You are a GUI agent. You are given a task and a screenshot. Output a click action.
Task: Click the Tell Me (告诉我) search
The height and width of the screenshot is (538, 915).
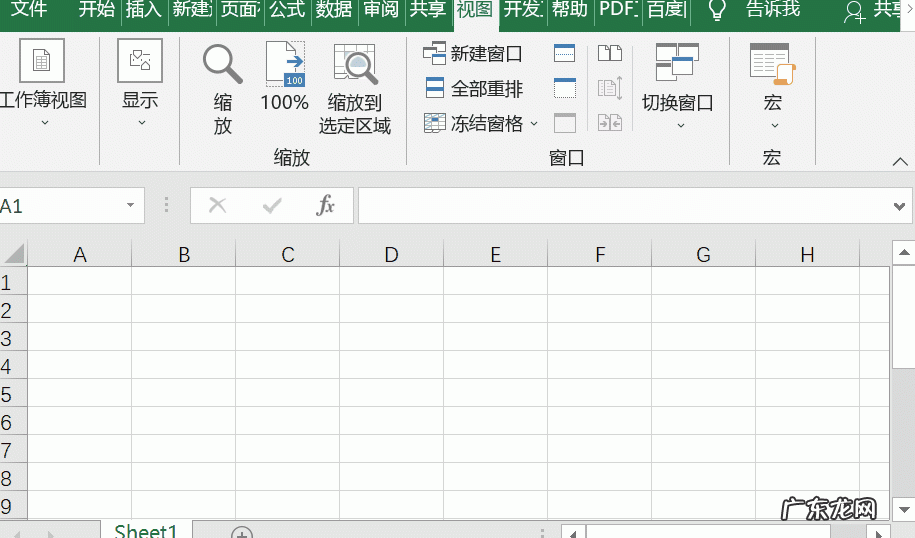point(772,10)
